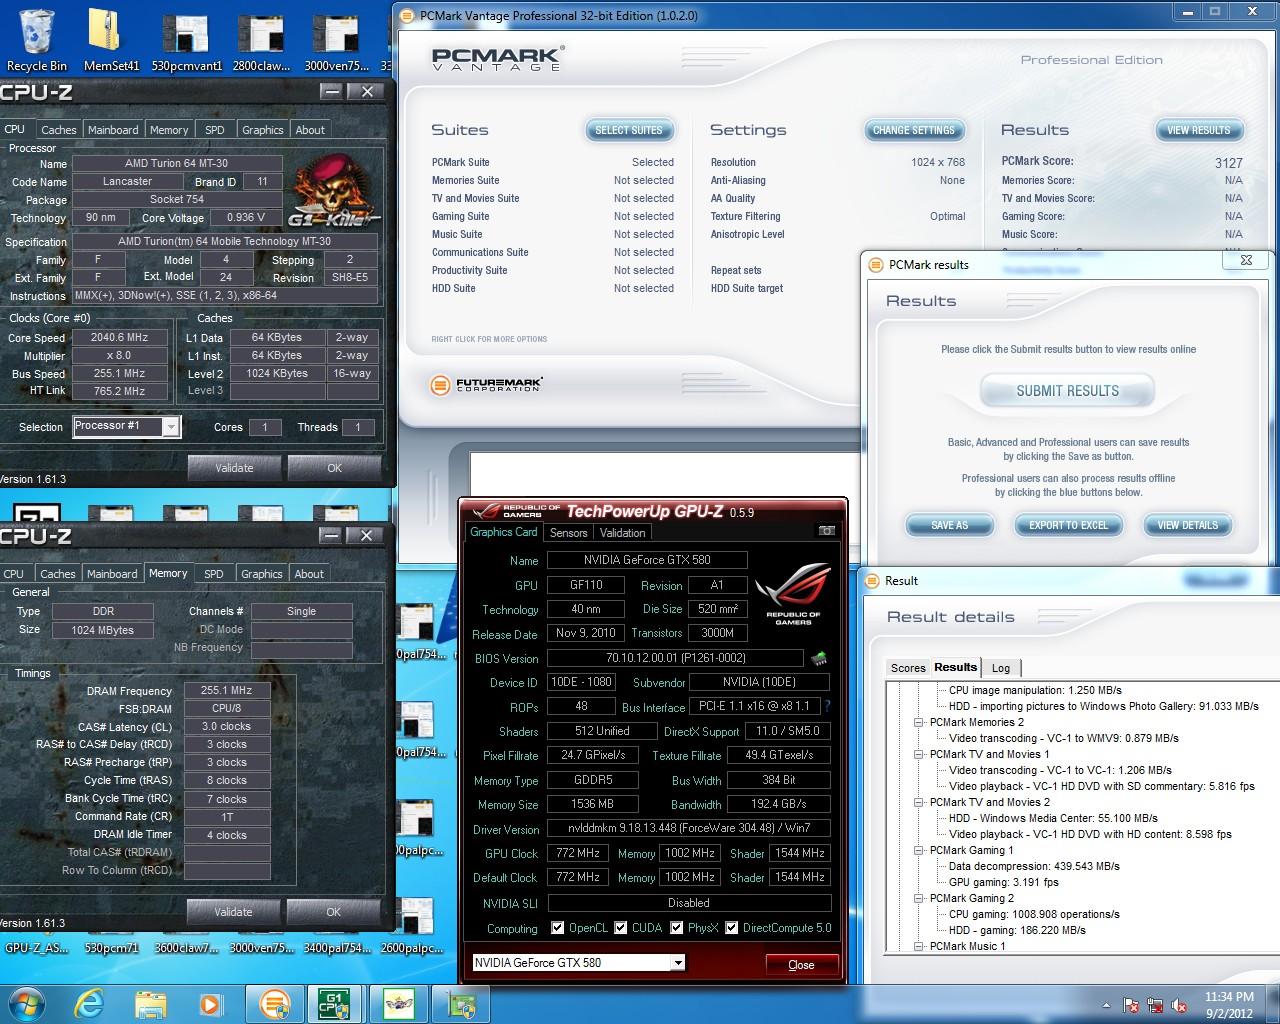This screenshot has width=1280, height=1024.
Task: Click the Close button in GPU-Z
Action: click(801, 965)
